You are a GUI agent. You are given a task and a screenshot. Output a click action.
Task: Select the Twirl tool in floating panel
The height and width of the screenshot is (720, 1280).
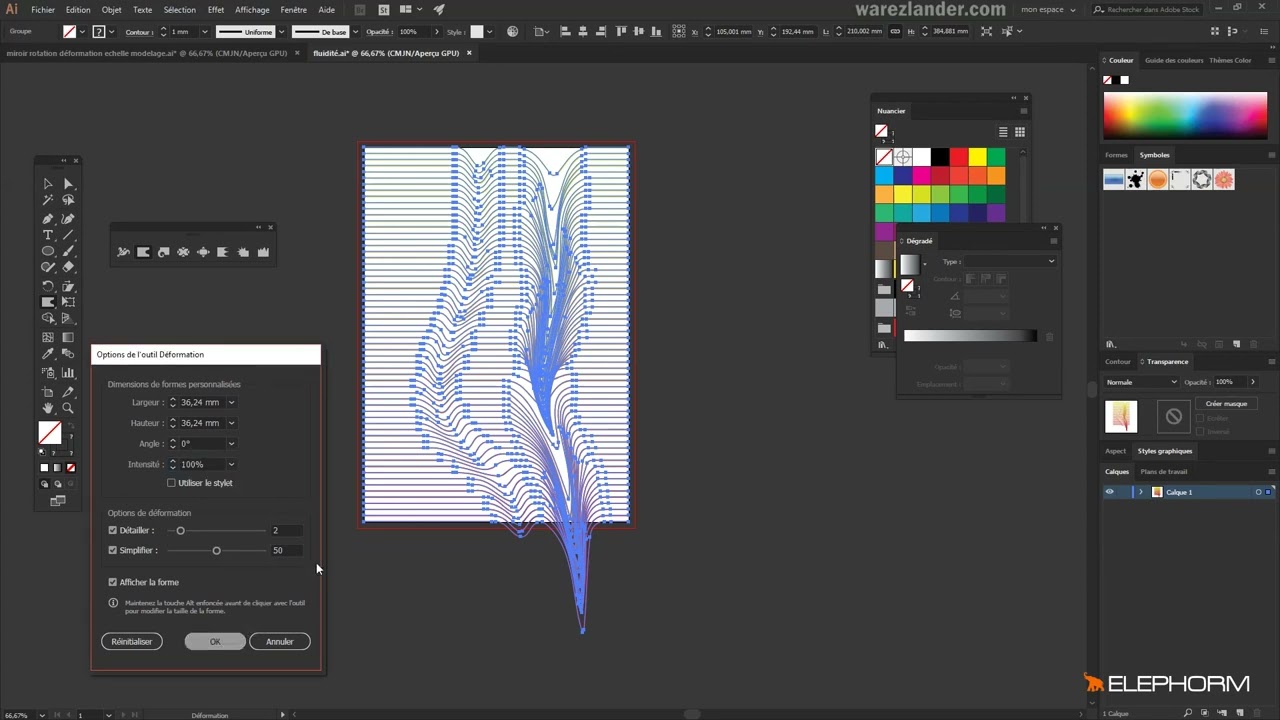pyautogui.click(x=163, y=252)
